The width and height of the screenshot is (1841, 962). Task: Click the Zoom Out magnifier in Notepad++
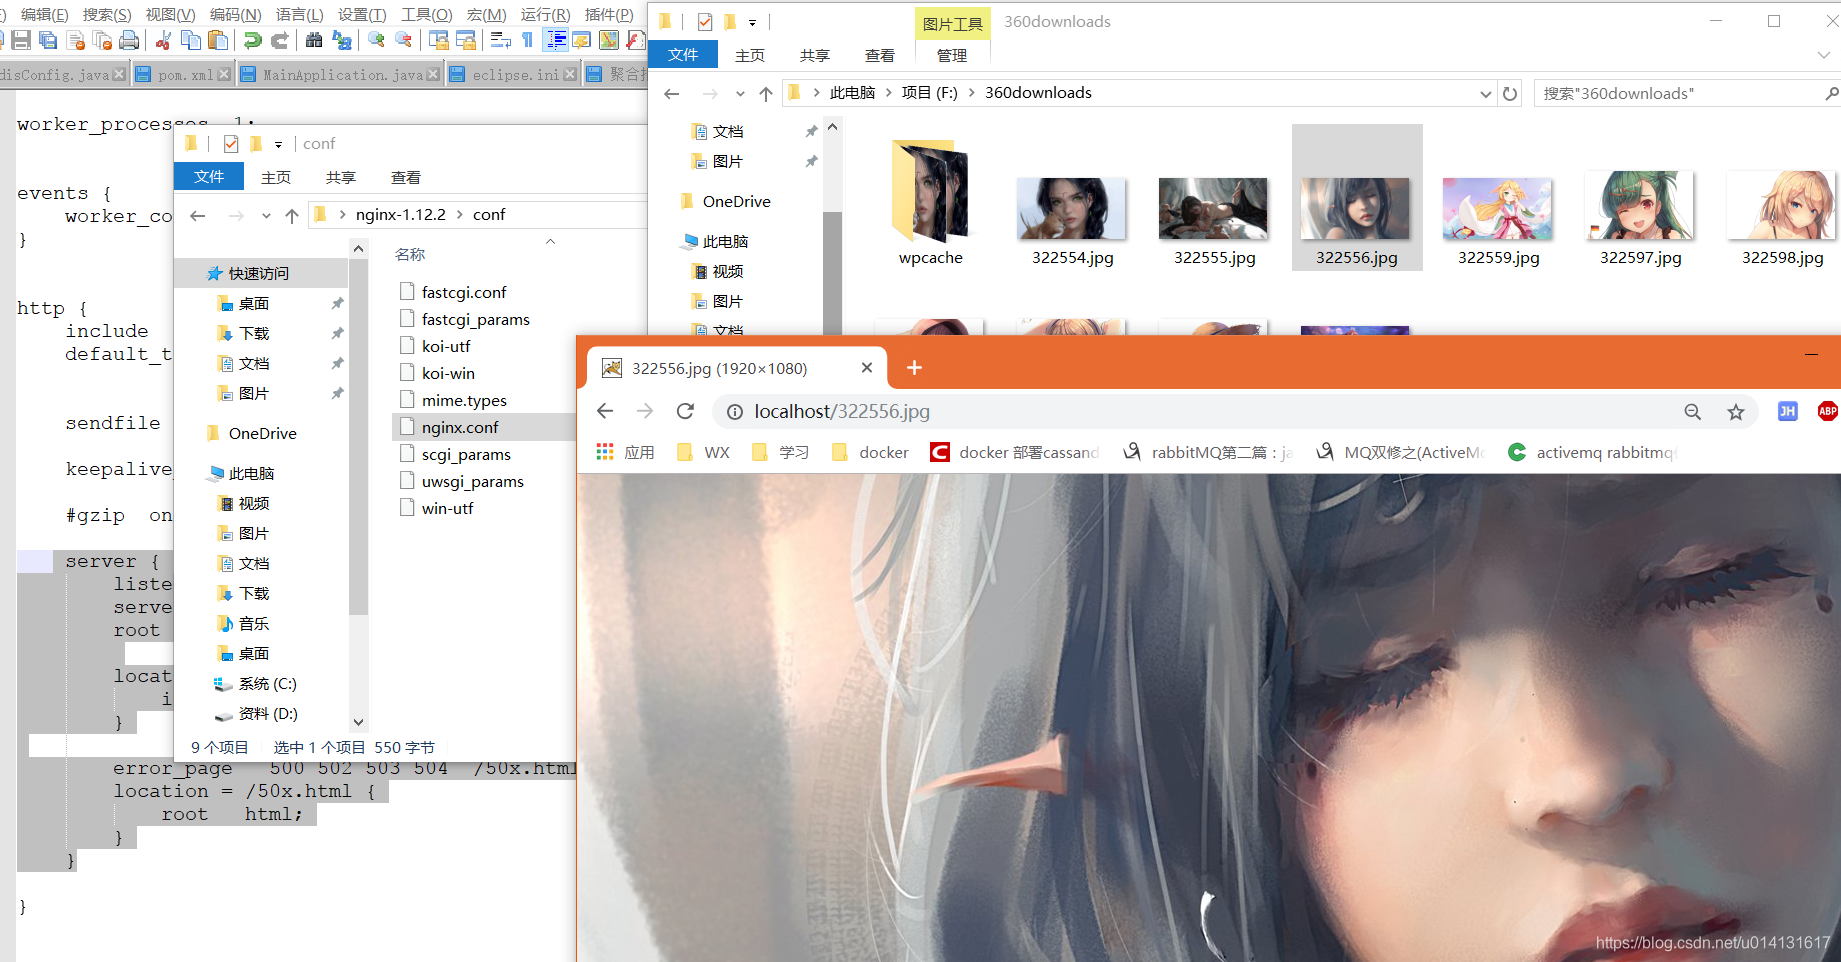[x=403, y=40]
